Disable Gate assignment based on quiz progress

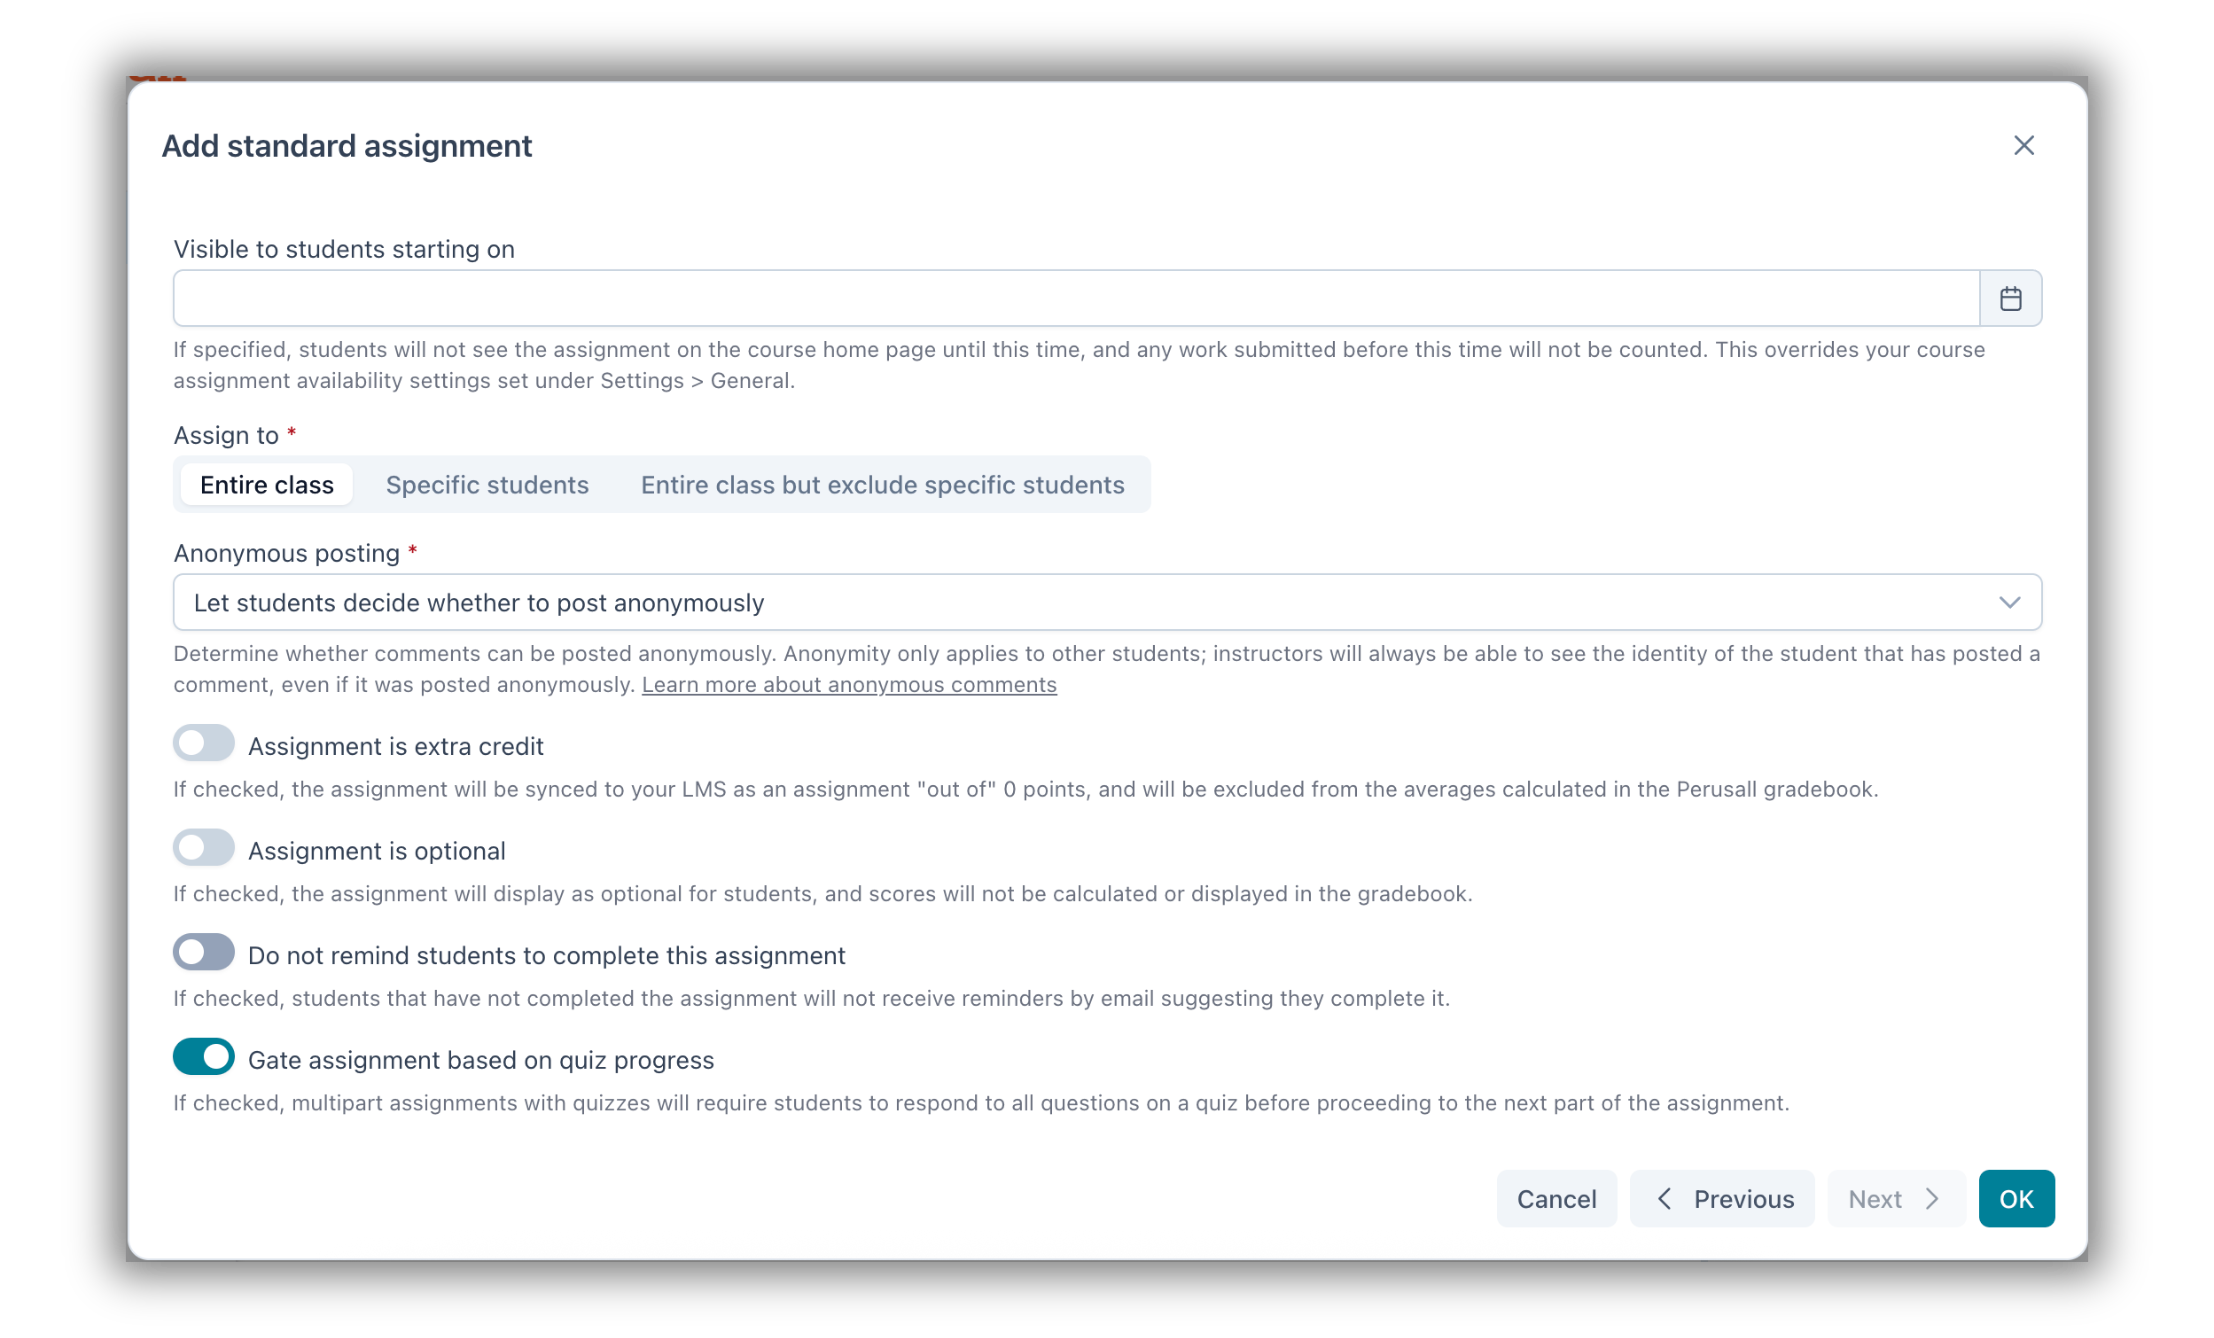204,1057
